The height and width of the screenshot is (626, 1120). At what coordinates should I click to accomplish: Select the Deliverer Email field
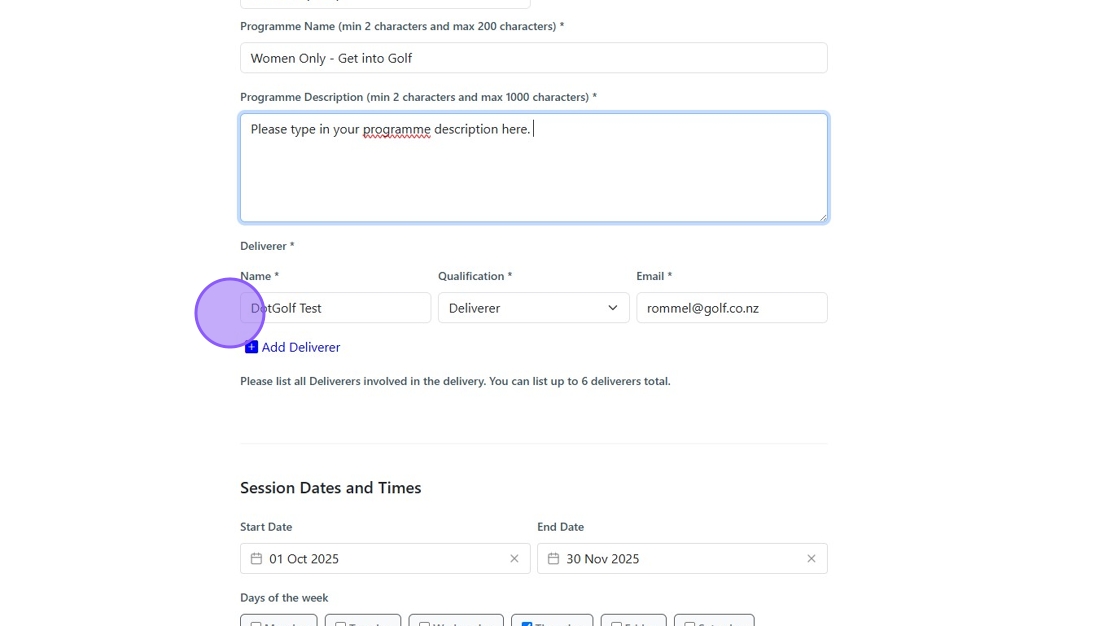pos(731,308)
